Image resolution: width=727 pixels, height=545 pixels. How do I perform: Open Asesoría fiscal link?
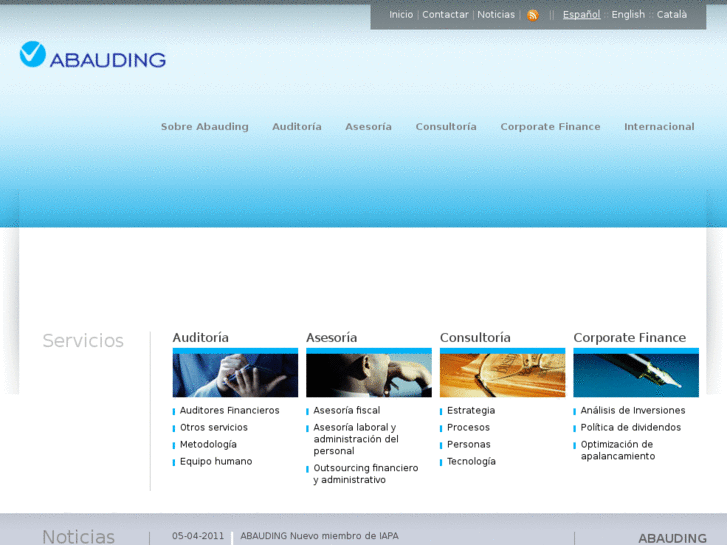click(x=347, y=410)
